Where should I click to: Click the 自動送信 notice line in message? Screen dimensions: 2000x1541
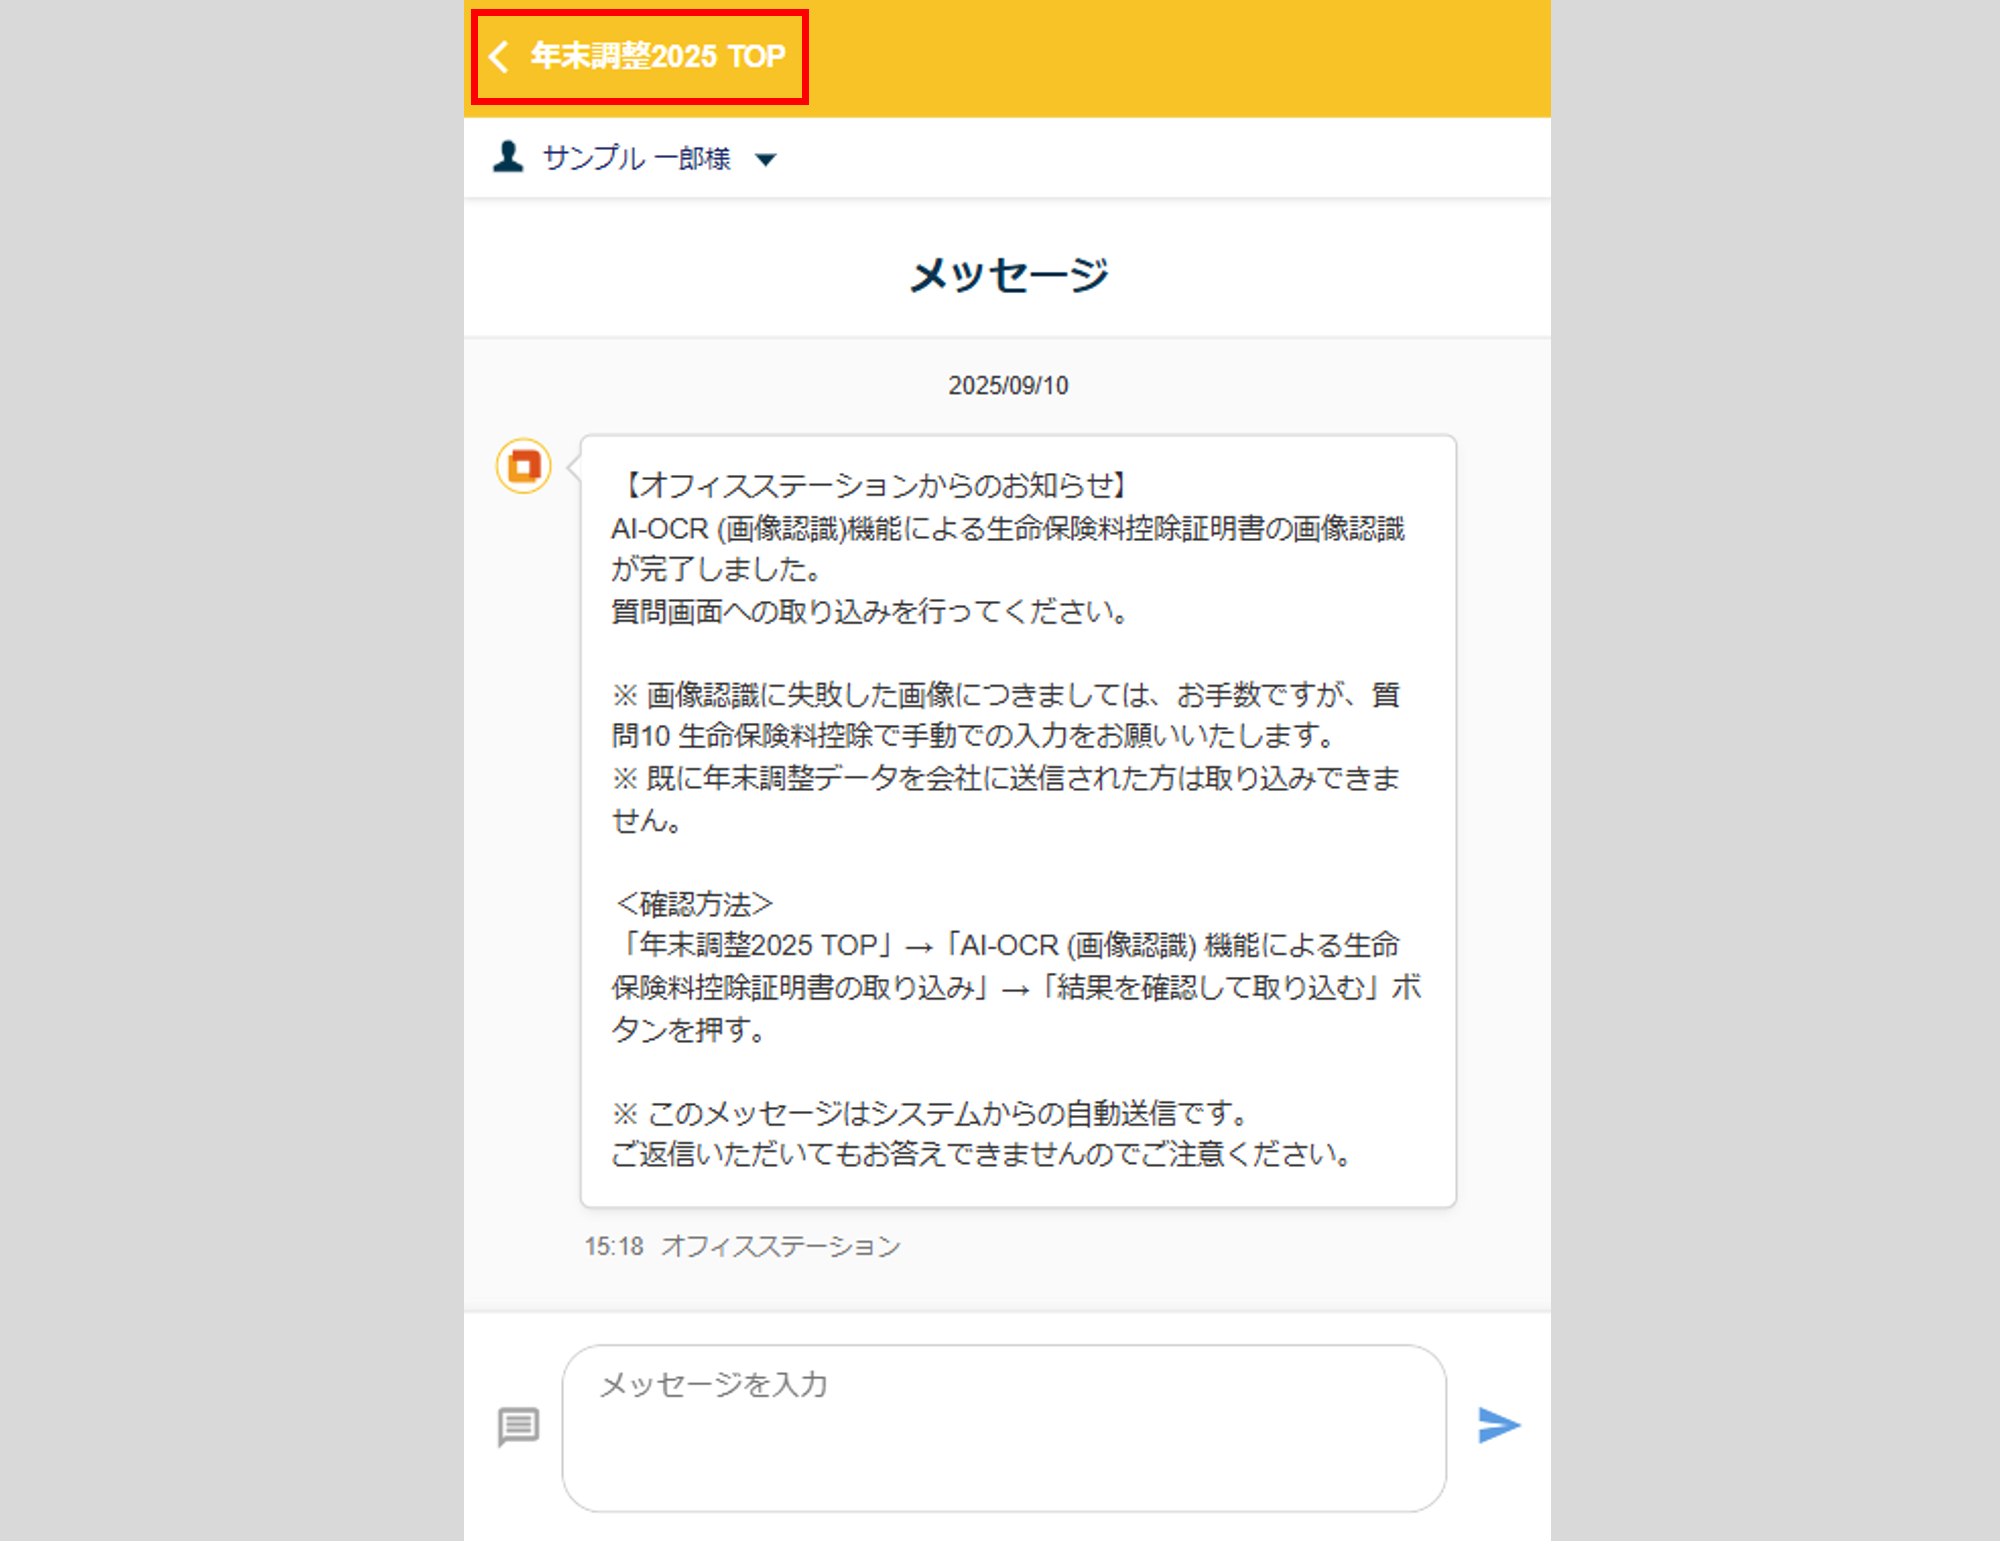pos(930,1113)
